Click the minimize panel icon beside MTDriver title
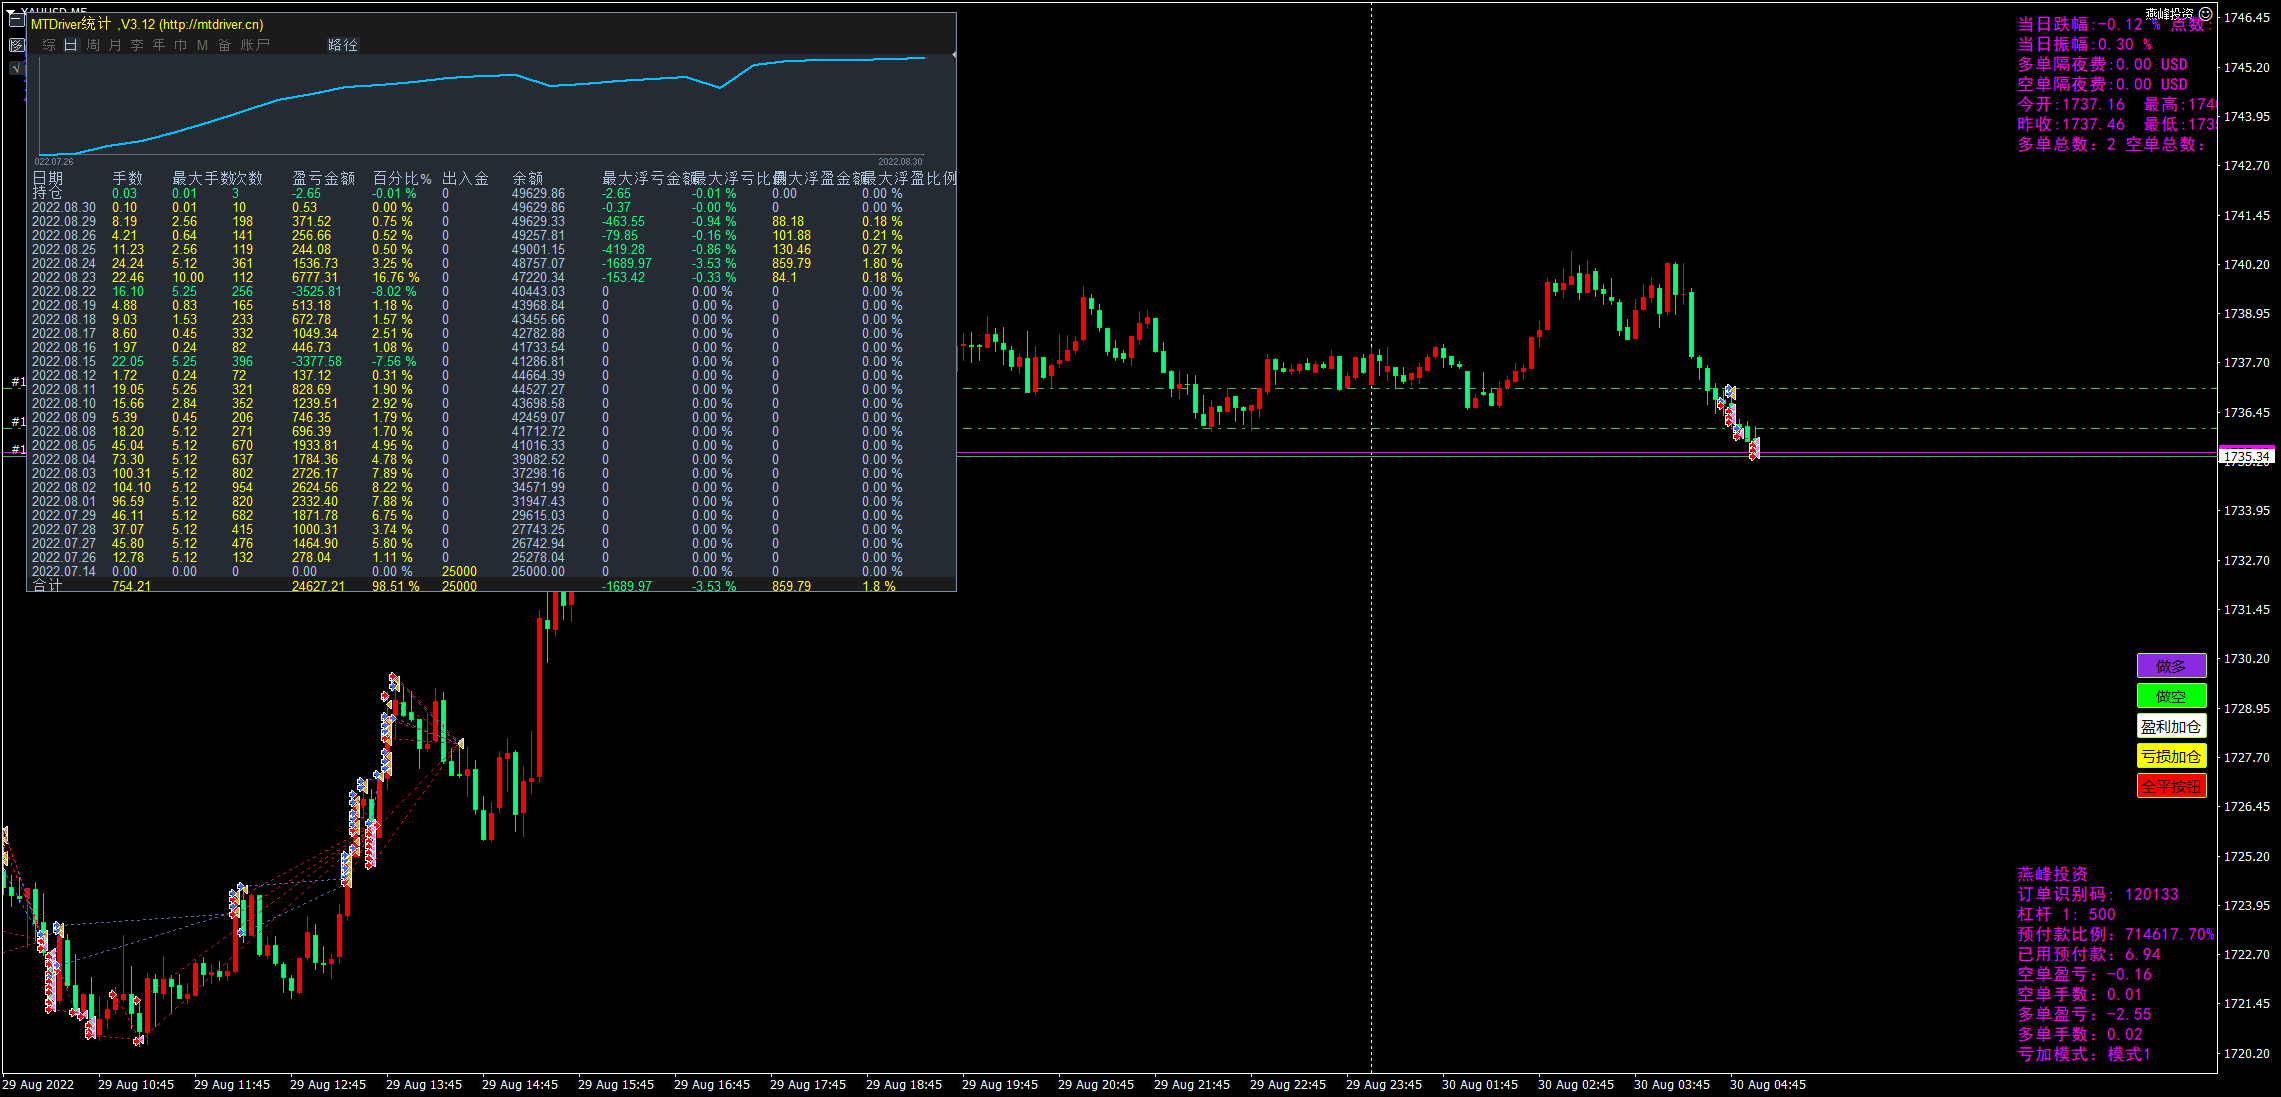The height and width of the screenshot is (1097, 2281). click(x=16, y=21)
